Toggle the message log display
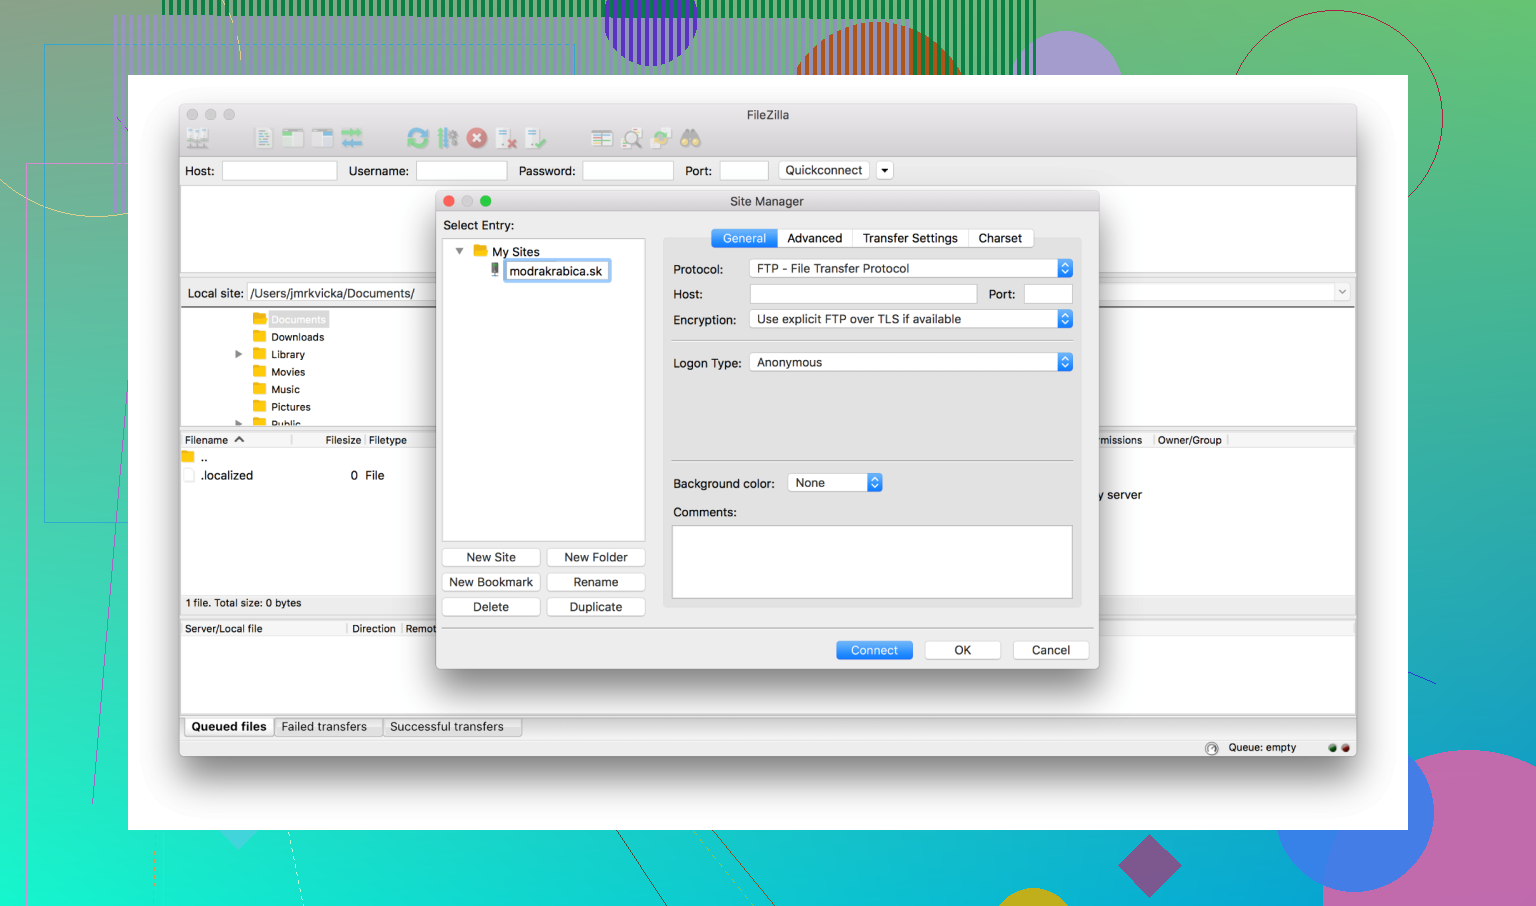 point(264,139)
